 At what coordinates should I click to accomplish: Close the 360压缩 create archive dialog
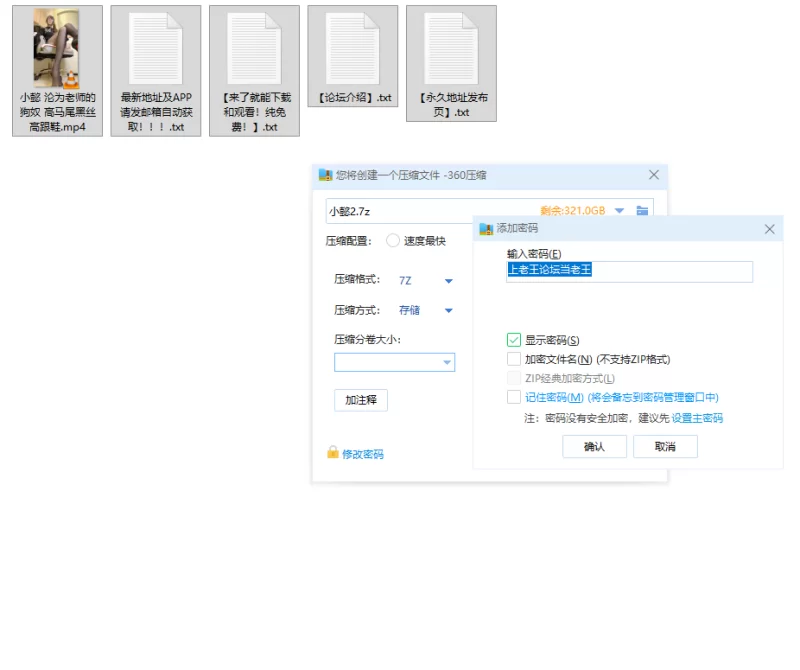click(654, 175)
